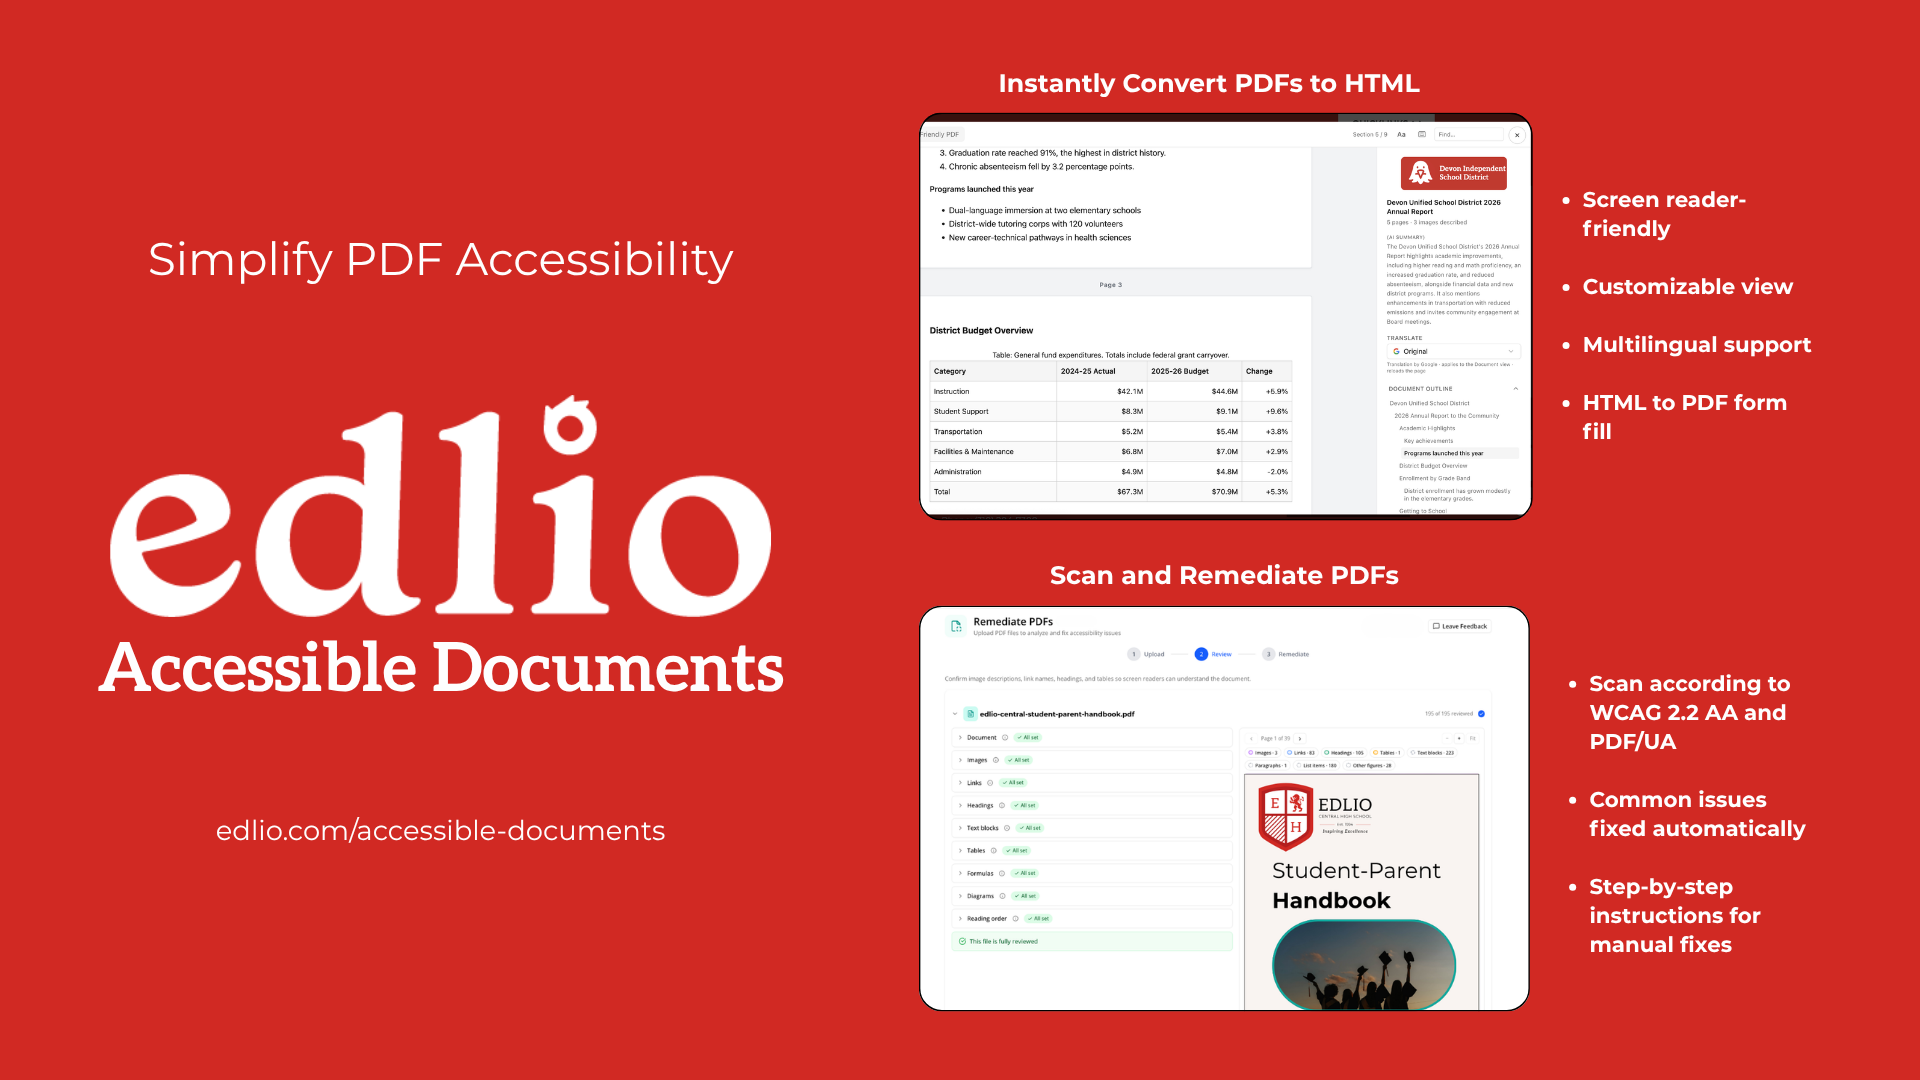Click the 'Section 5 / 9' indicator
Viewport: 1920px width, 1080px height.
coord(1370,134)
